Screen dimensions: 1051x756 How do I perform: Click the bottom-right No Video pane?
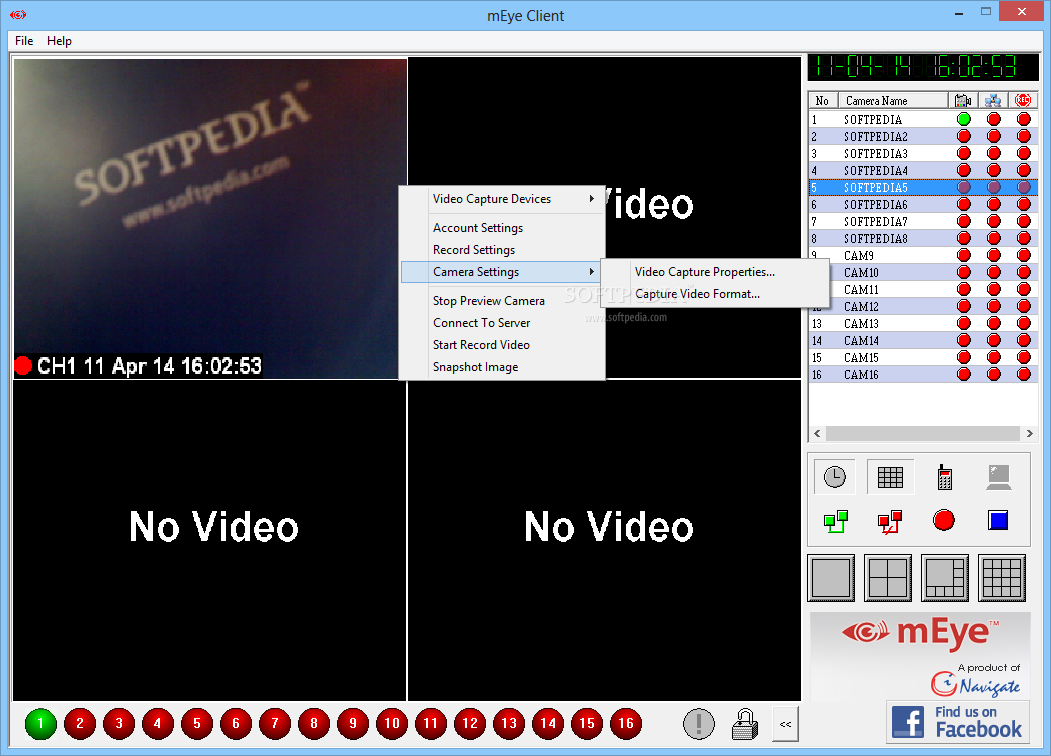(604, 540)
